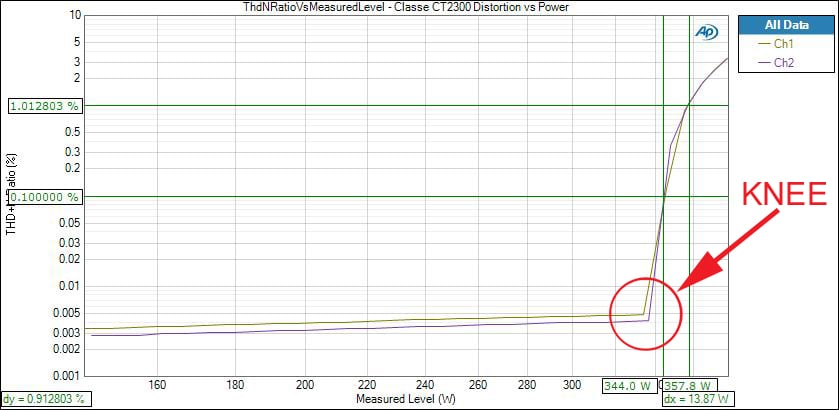Click the All Data legend header
Screen dimensions: 839x410
tap(785, 25)
